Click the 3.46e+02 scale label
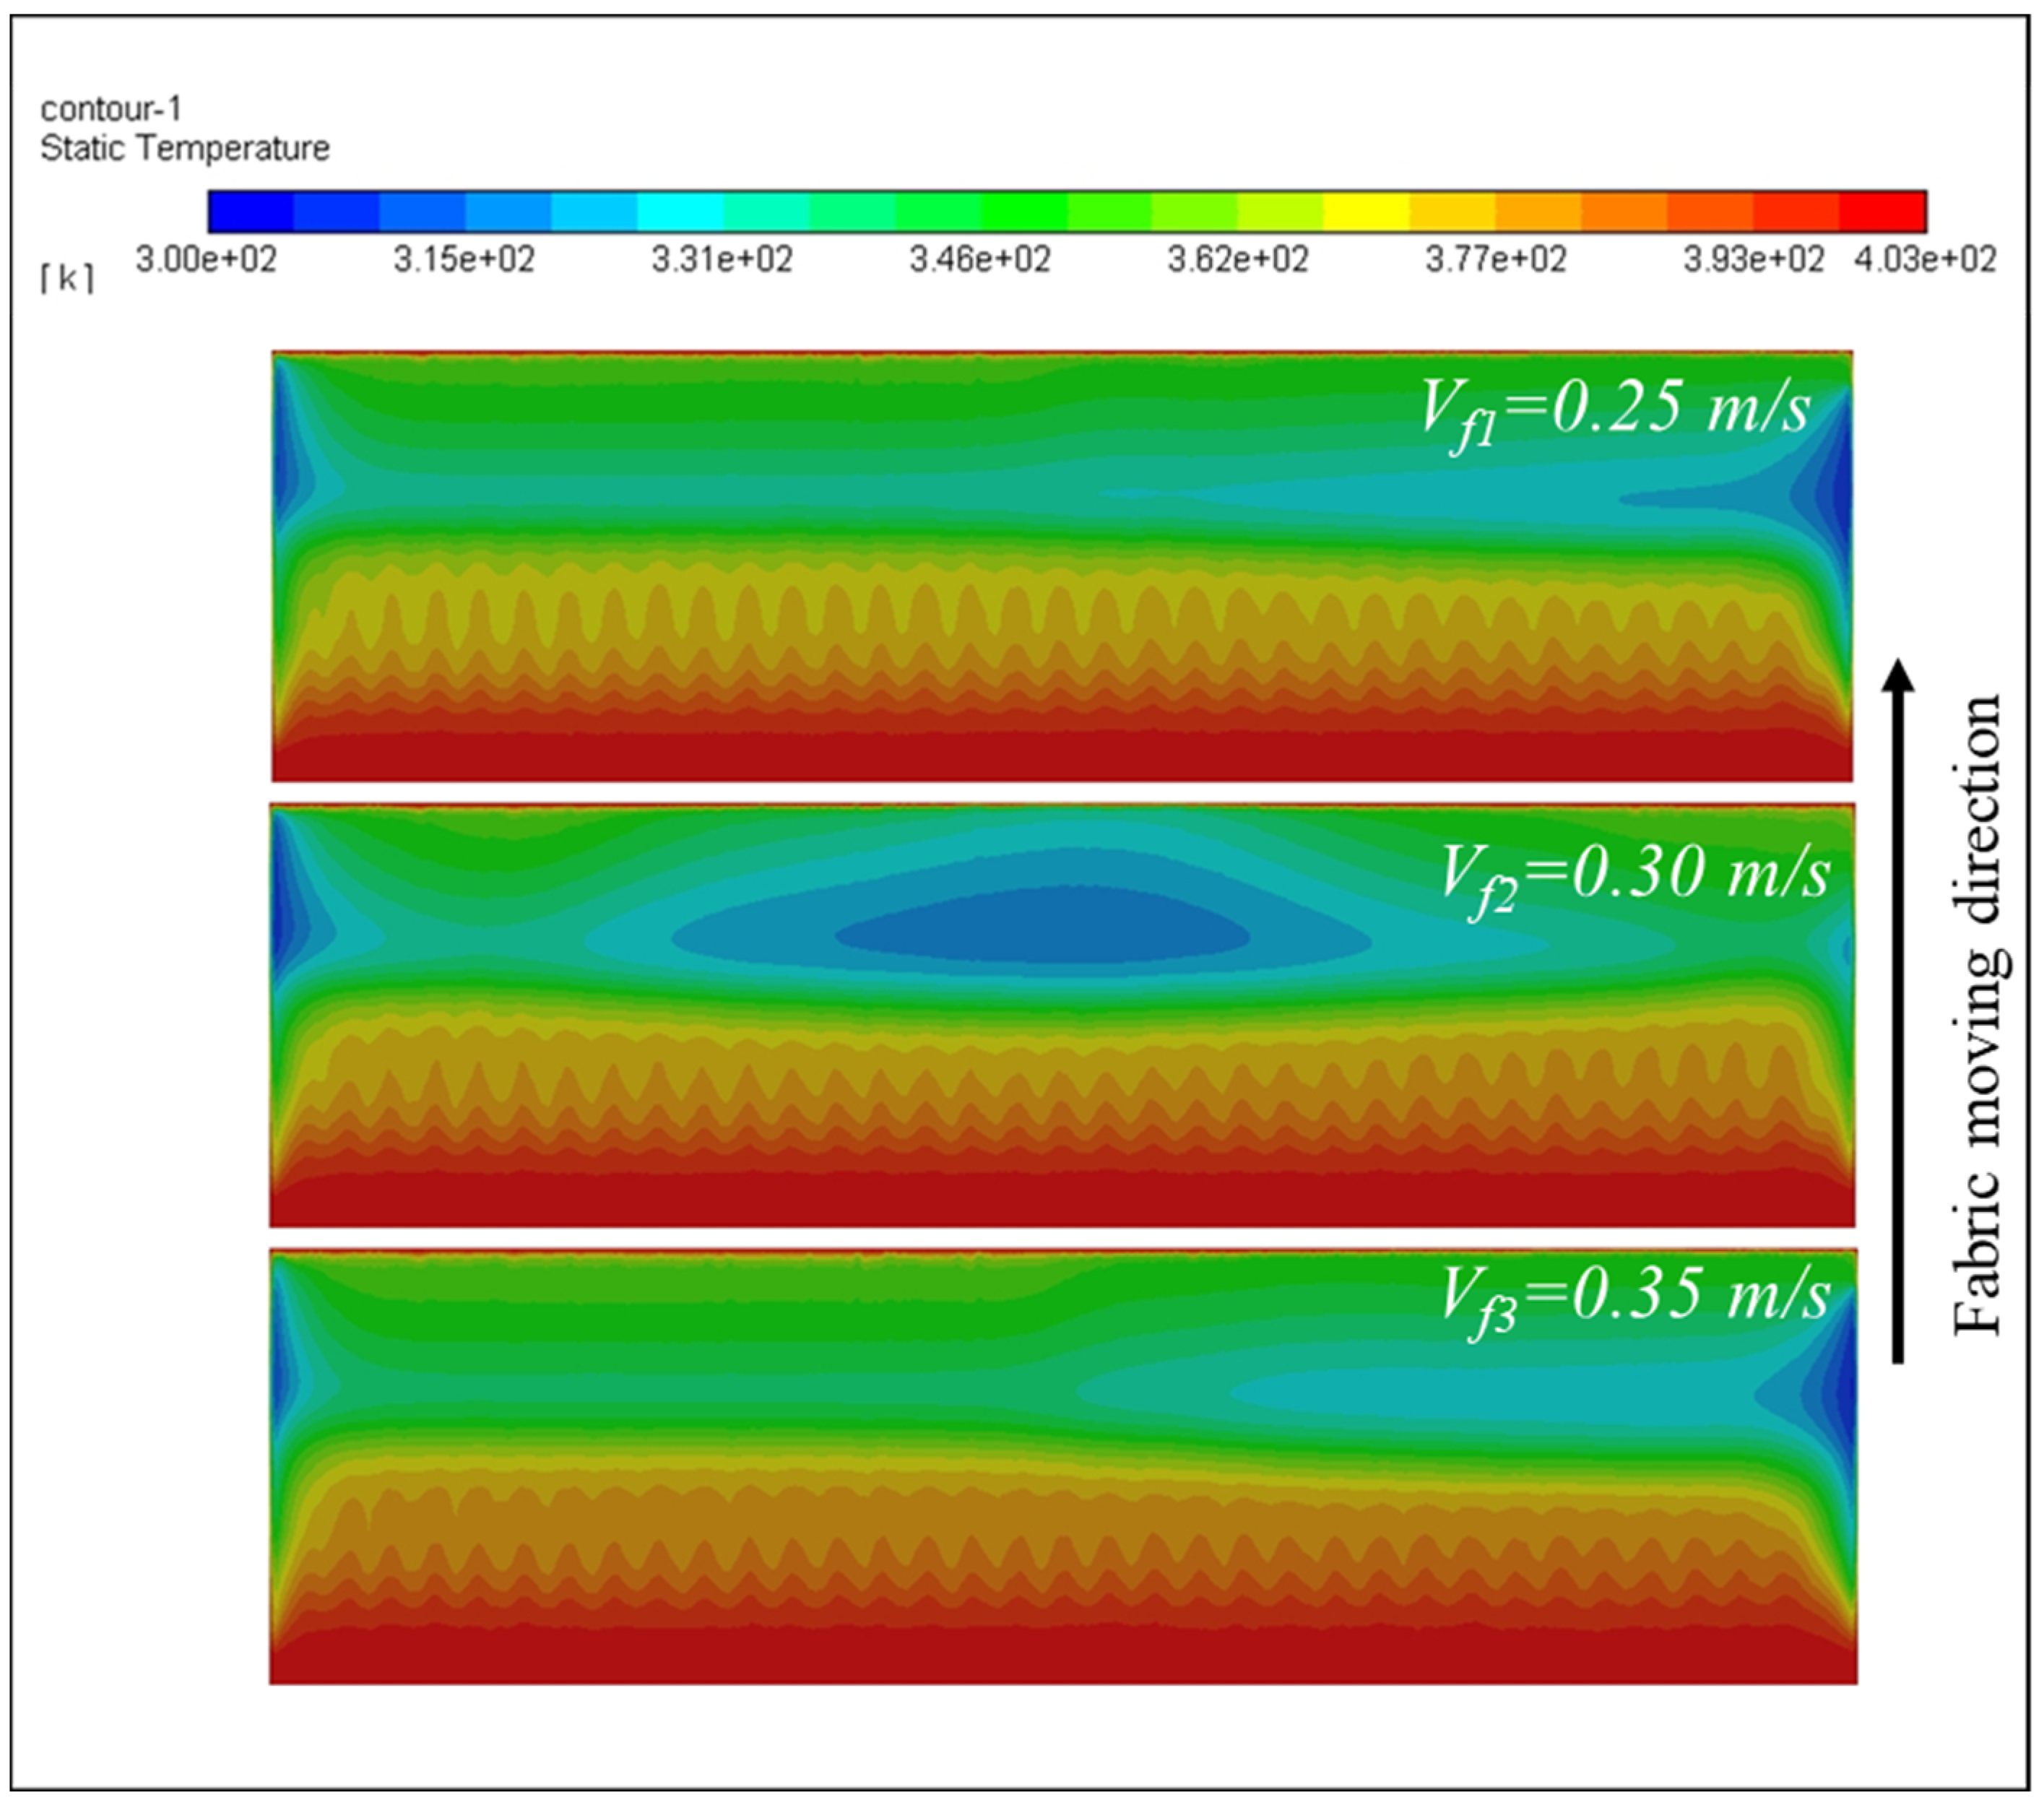2044x1805 pixels. point(980,260)
